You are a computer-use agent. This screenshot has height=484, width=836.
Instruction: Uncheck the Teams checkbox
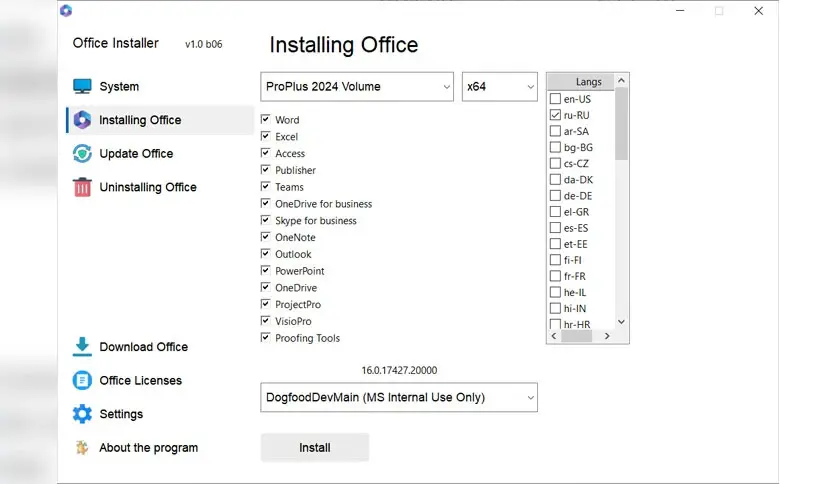click(266, 187)
